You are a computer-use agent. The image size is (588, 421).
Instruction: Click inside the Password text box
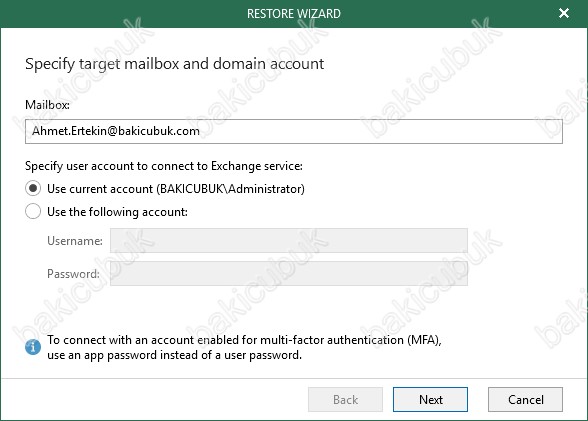pyautogui.click(x=289, y=273)
